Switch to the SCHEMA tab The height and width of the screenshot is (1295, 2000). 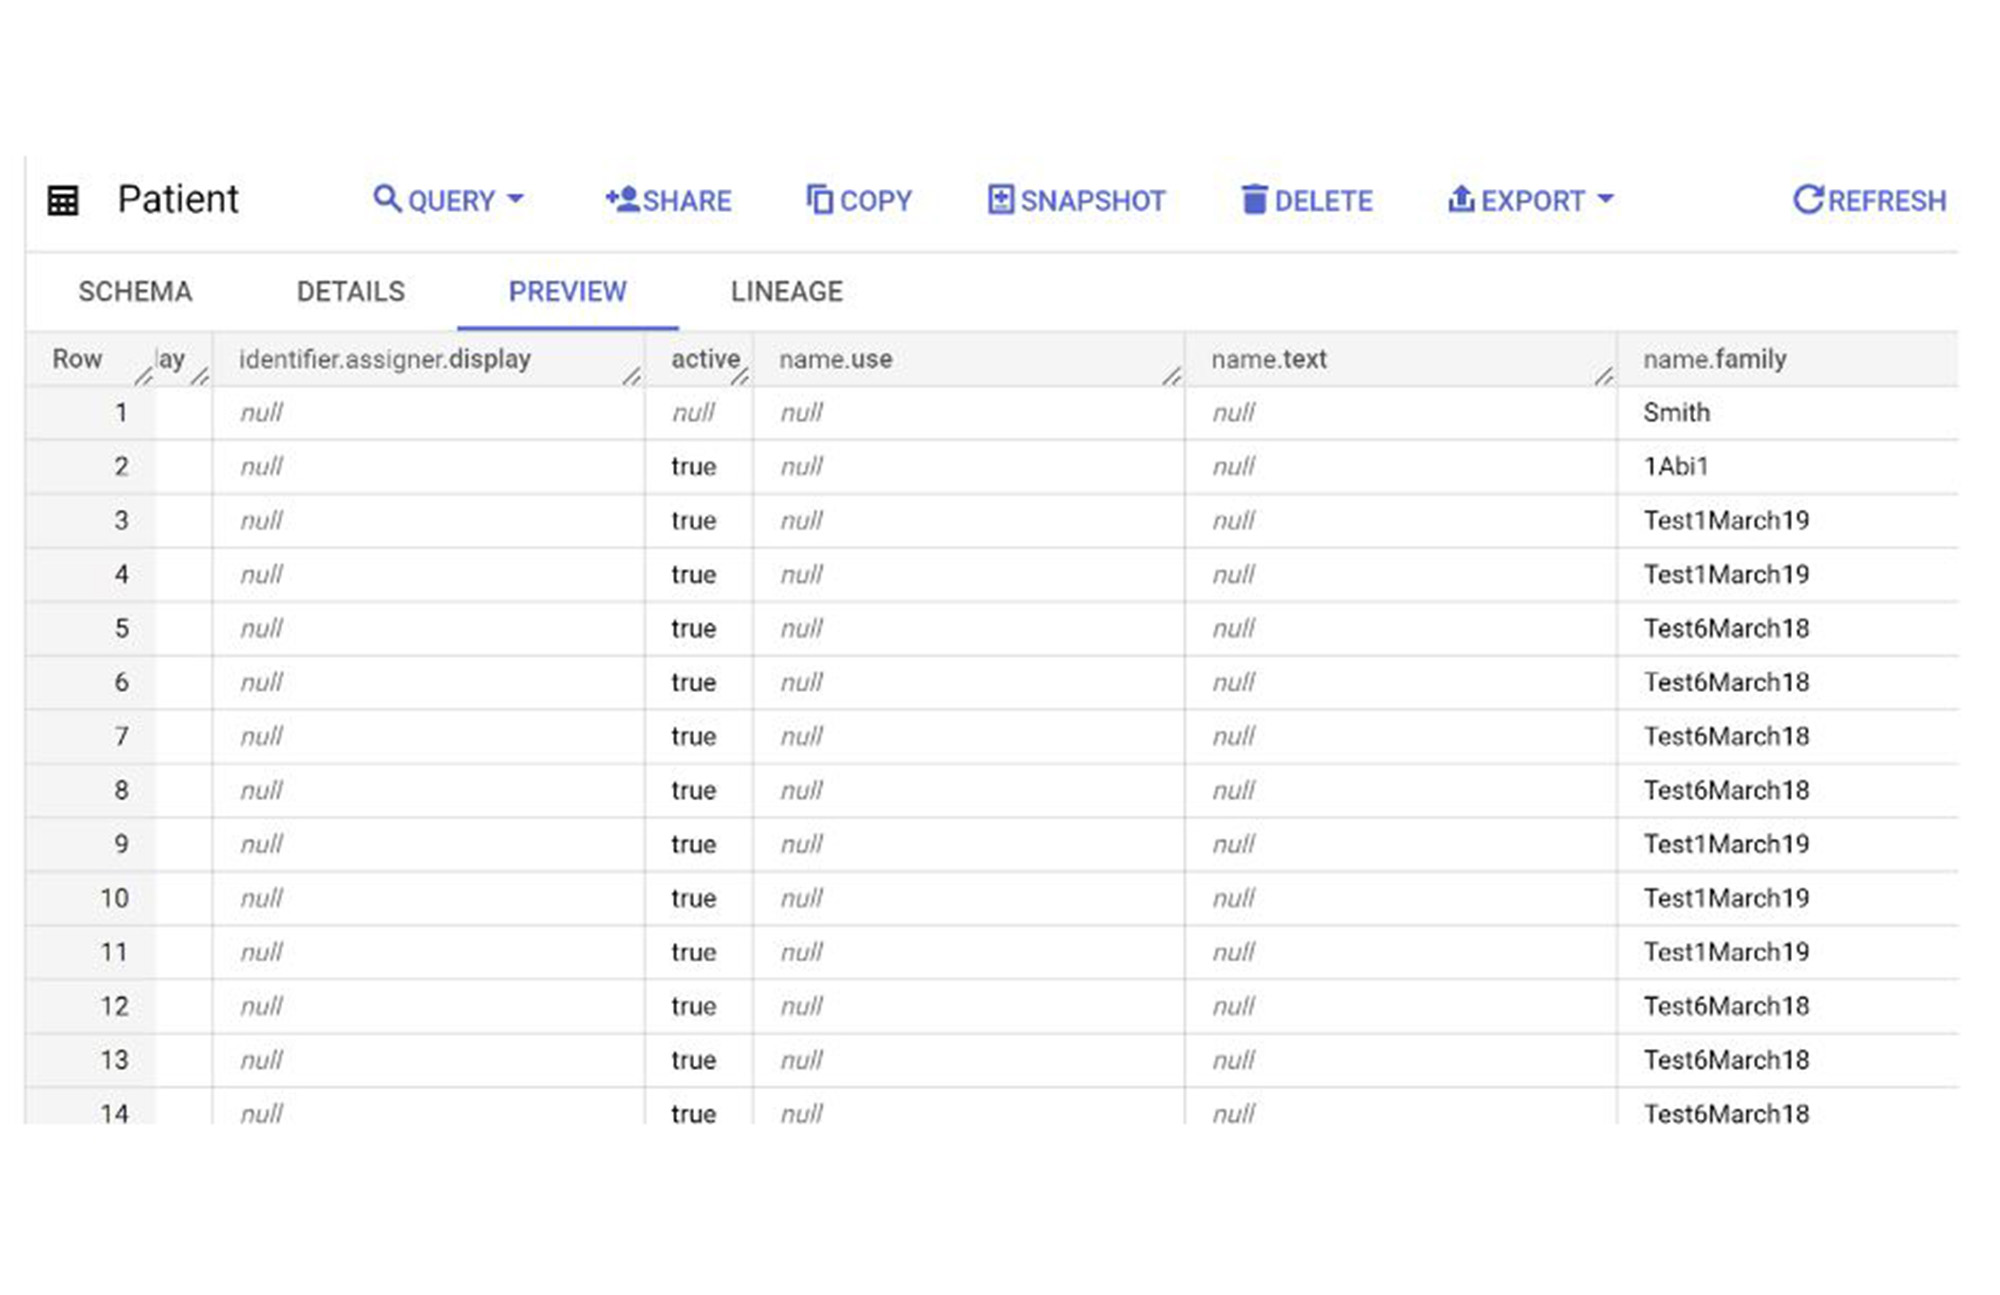135,291
